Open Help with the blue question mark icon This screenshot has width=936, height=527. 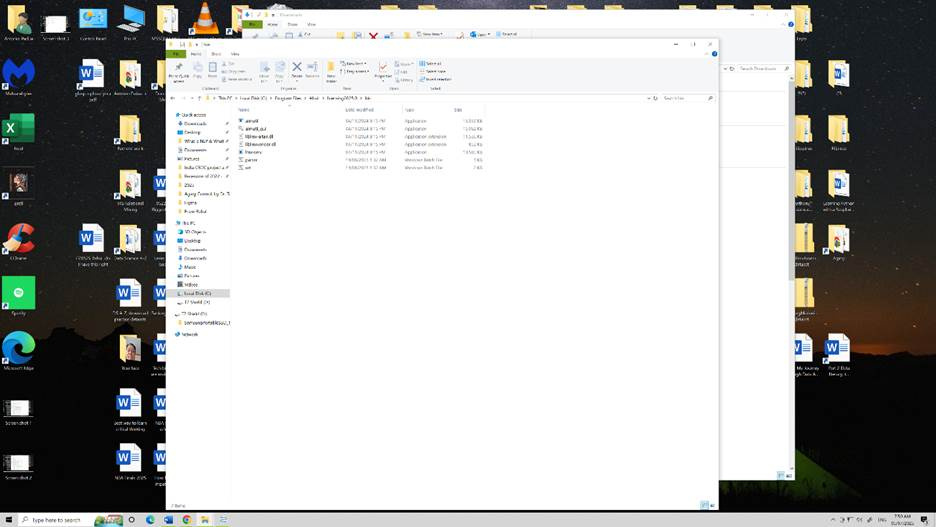[714, 54]
